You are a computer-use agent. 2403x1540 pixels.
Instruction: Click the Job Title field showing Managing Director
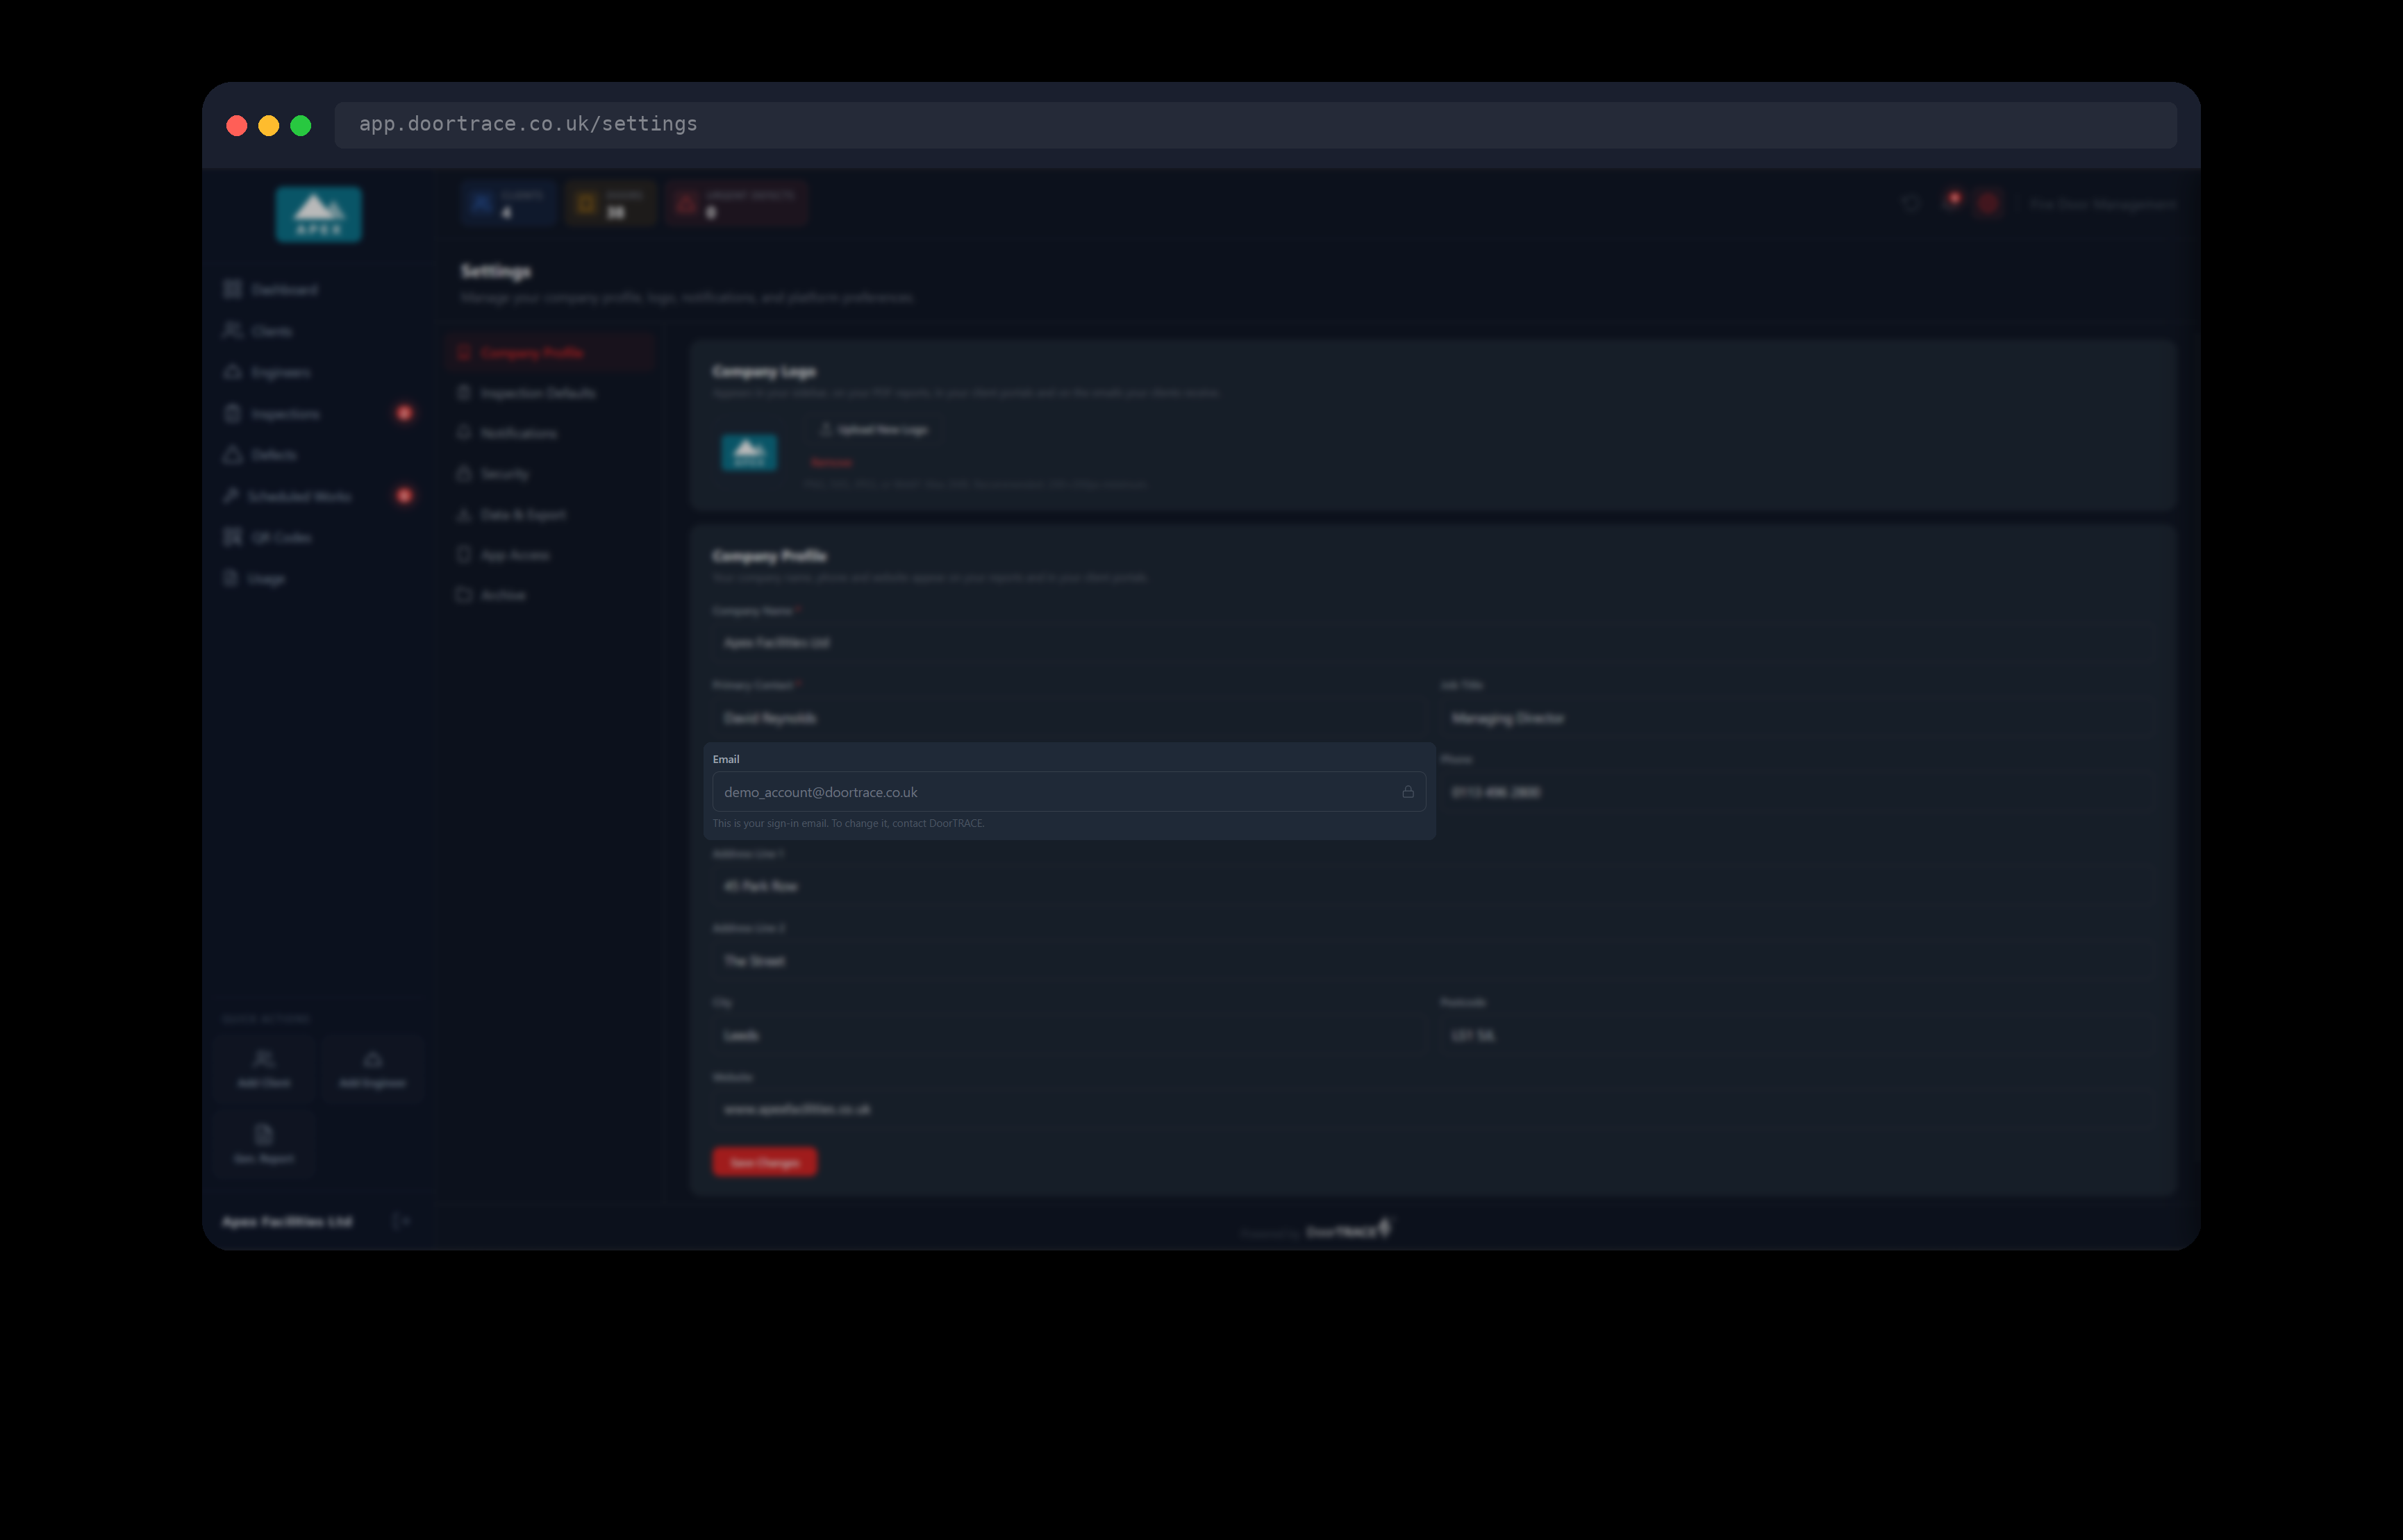click(1797, 718)
